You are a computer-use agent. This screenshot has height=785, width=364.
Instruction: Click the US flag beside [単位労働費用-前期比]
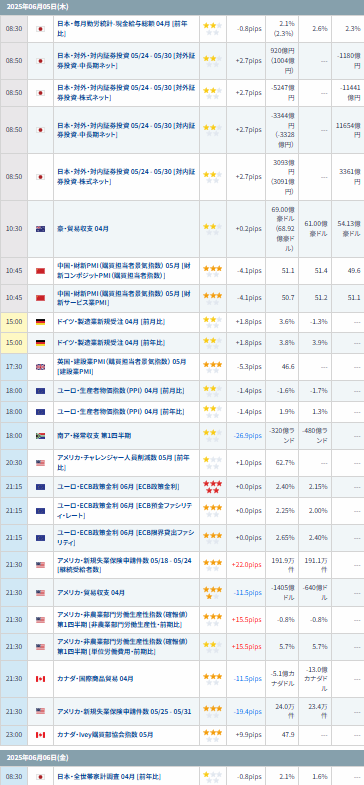pos(41,647)
